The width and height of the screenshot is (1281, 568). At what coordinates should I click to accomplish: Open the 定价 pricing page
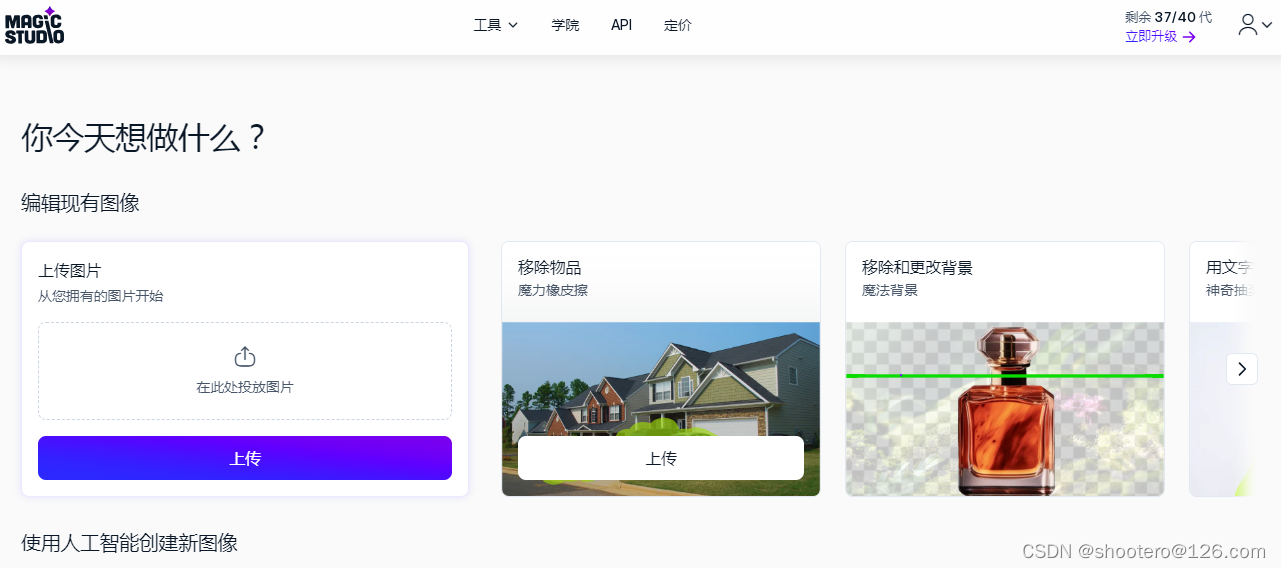[x=678, y=25]
